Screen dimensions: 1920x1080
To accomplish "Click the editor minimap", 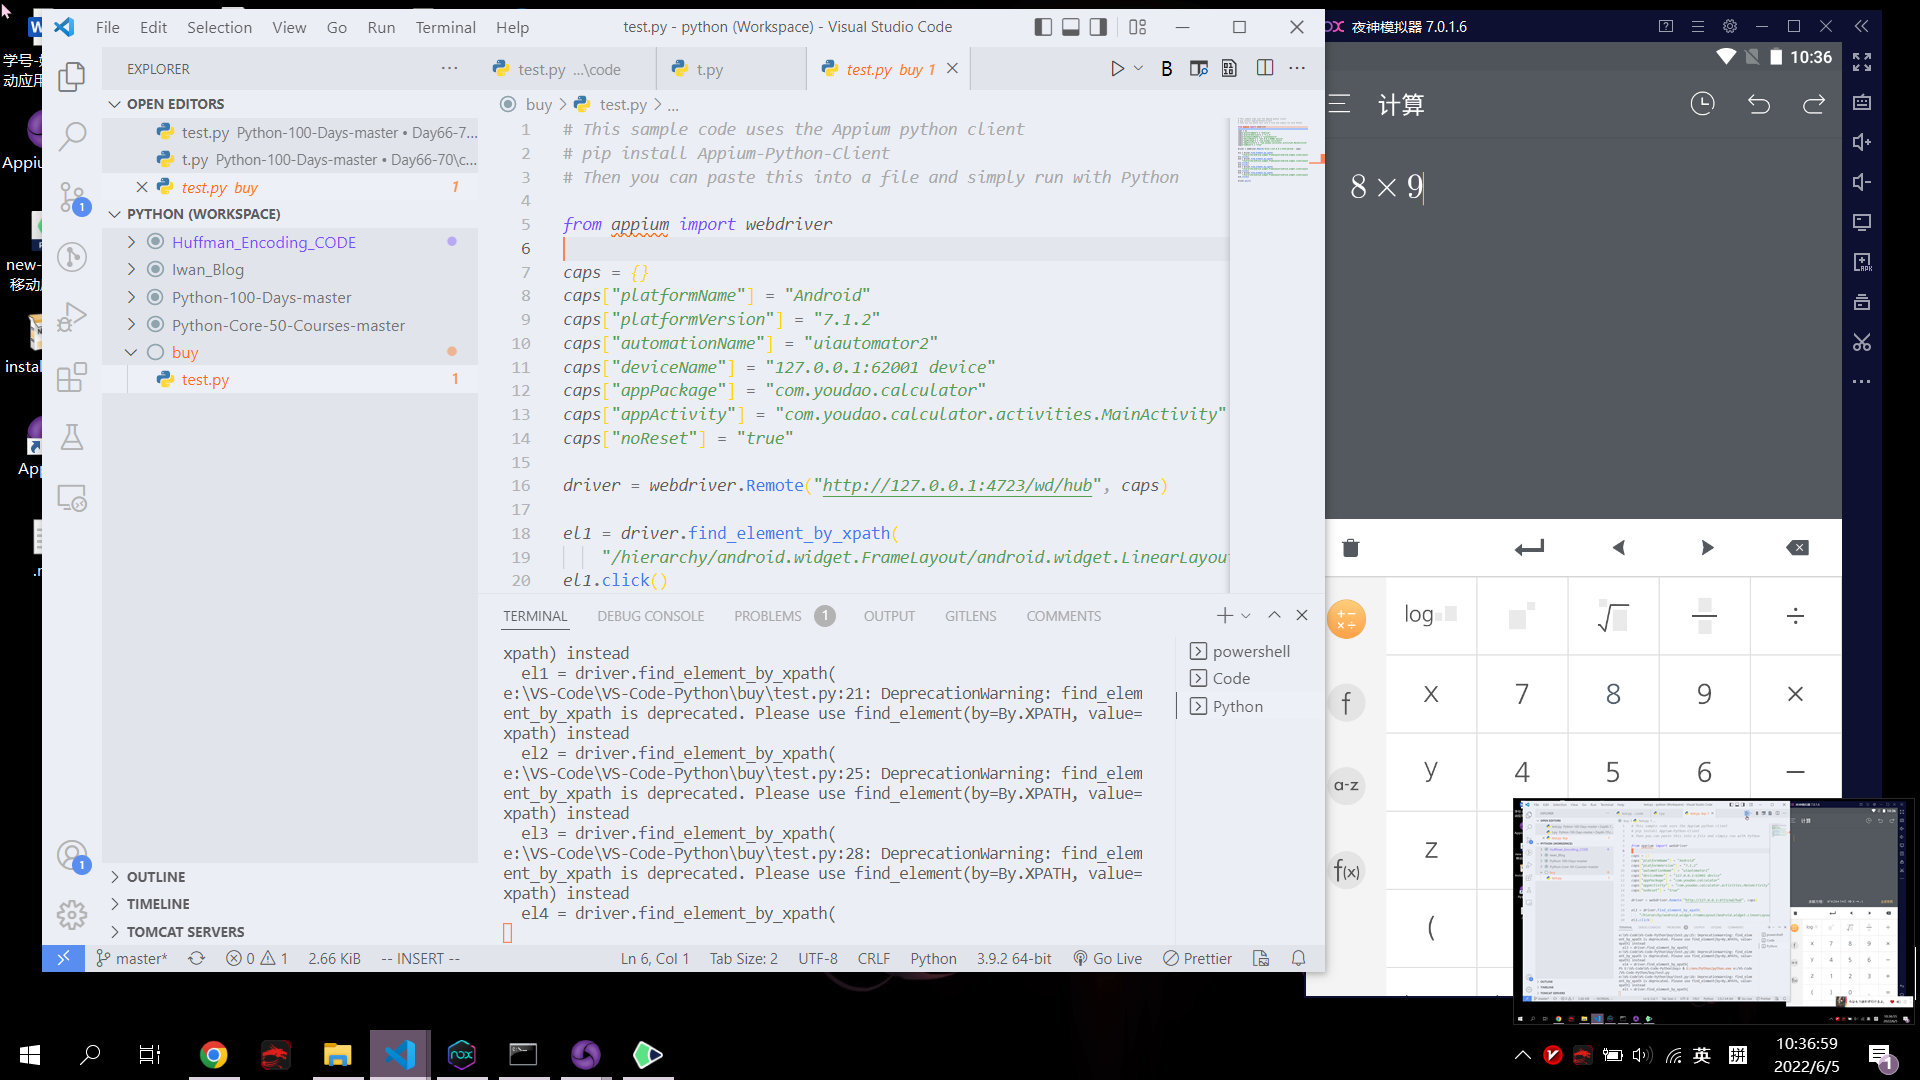I will coord(1273,150).
